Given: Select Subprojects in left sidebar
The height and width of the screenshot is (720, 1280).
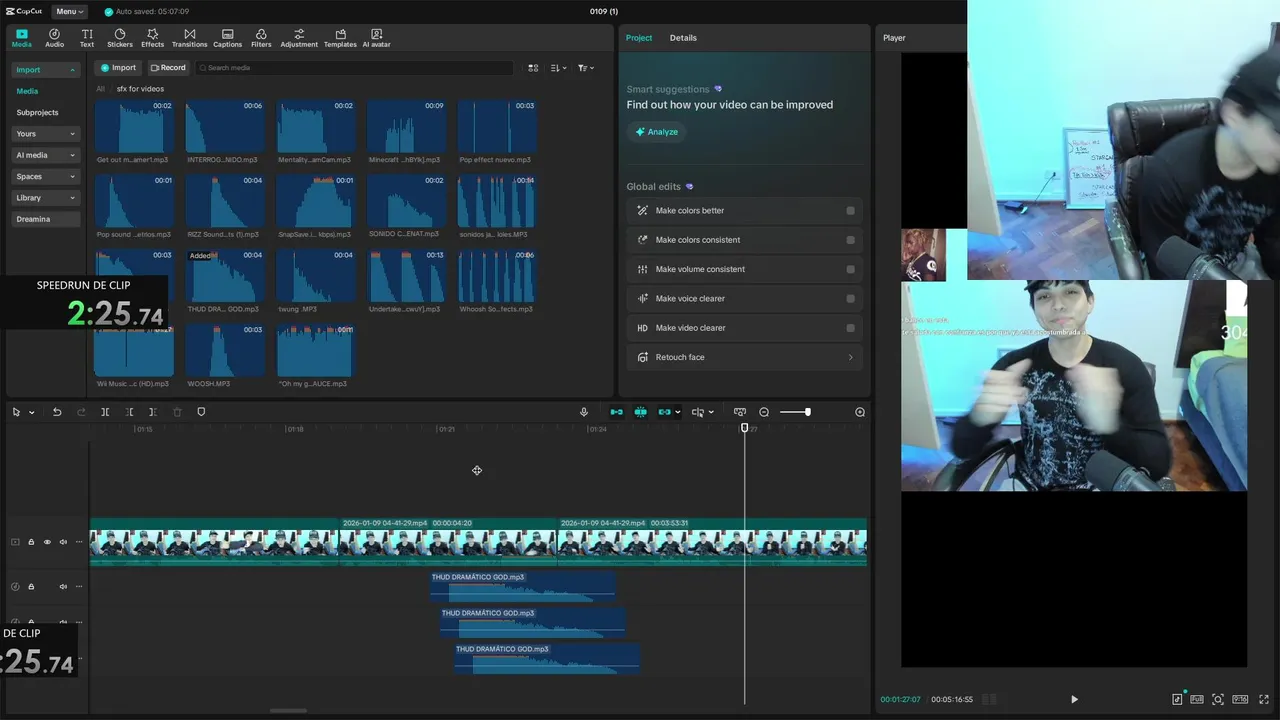Looking at the screenshot, I should coord(37,113).
